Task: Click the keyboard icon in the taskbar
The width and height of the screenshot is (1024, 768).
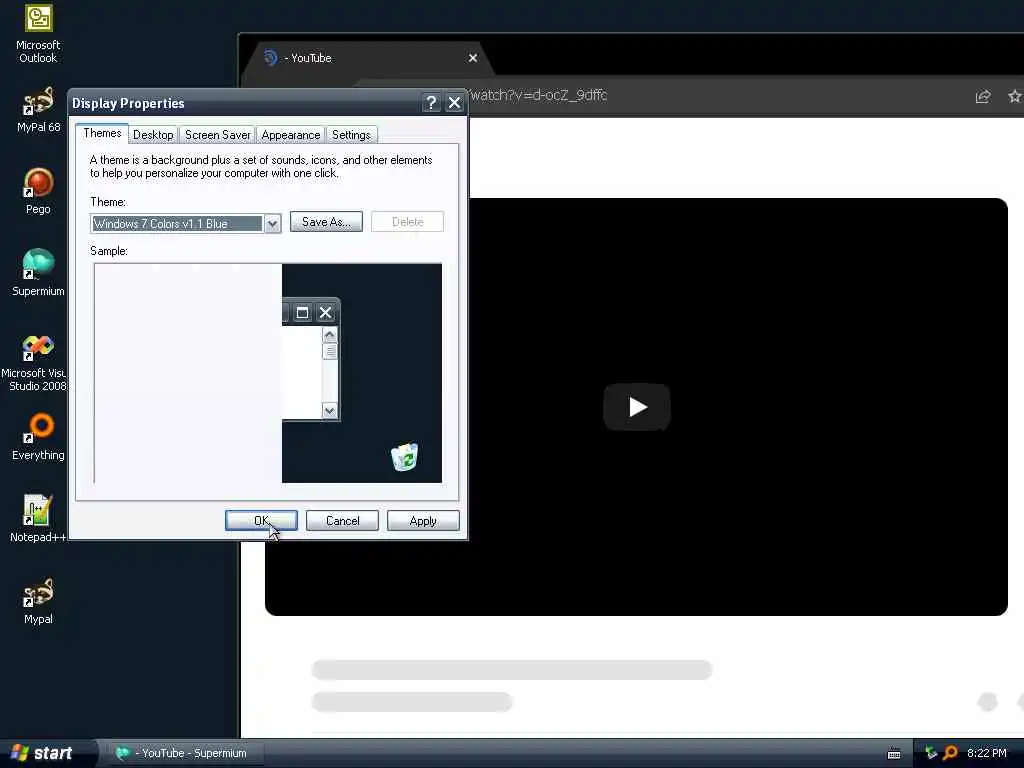Action: tap(894, 754)
